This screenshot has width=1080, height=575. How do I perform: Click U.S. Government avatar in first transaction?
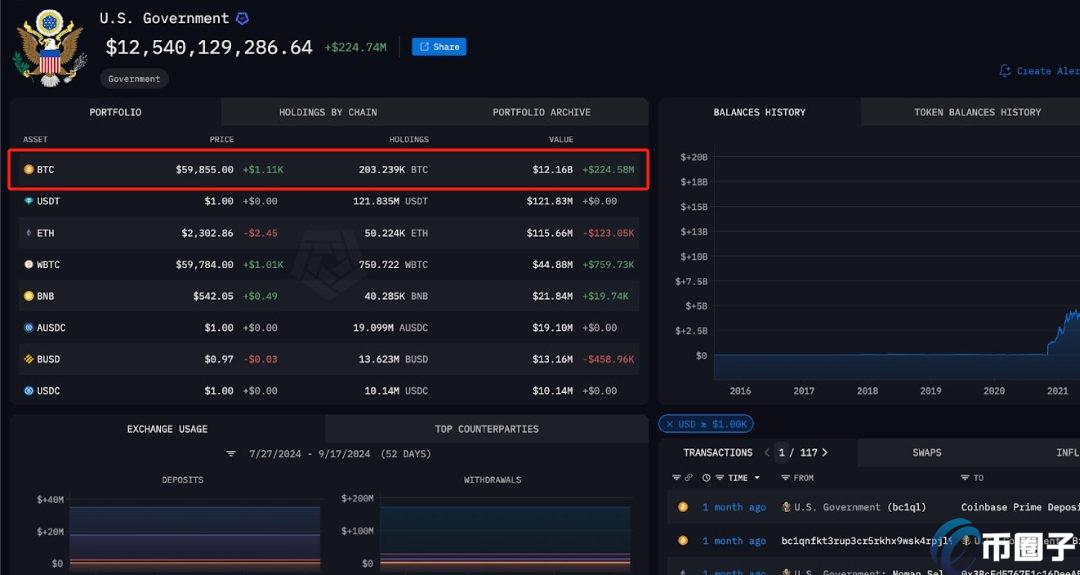787,508
